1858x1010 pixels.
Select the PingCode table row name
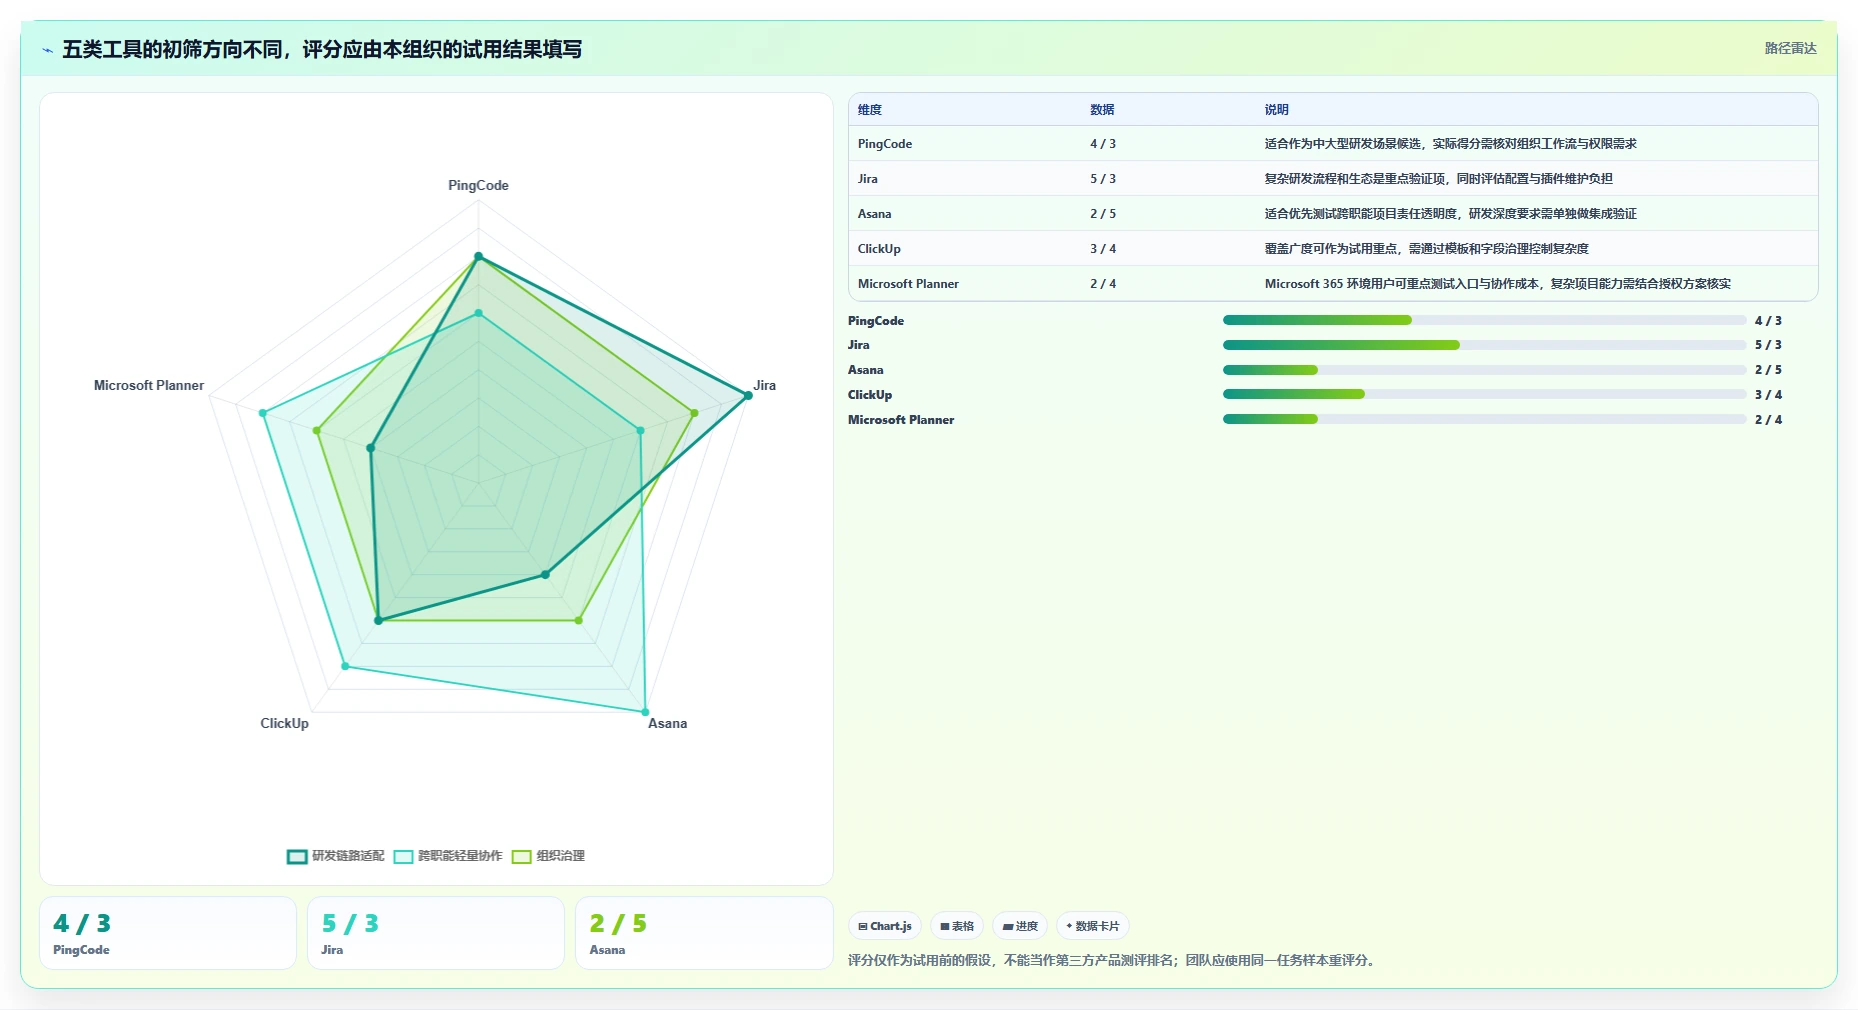885,144
